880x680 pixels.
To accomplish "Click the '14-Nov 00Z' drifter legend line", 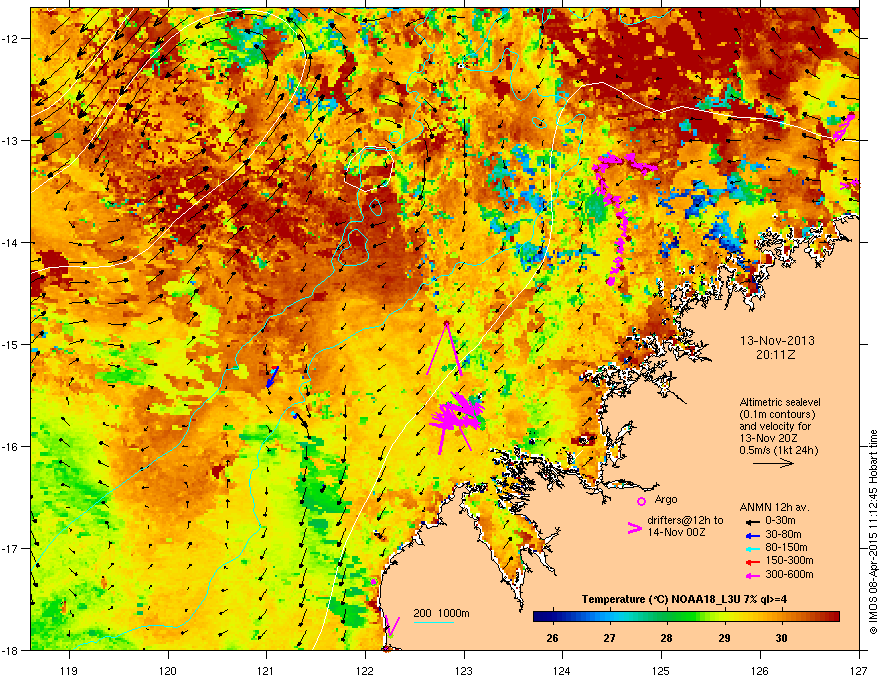I will pos(676,532).
